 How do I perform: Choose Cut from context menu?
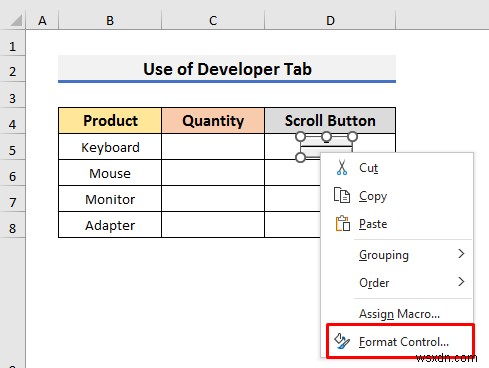coord(397,168)
